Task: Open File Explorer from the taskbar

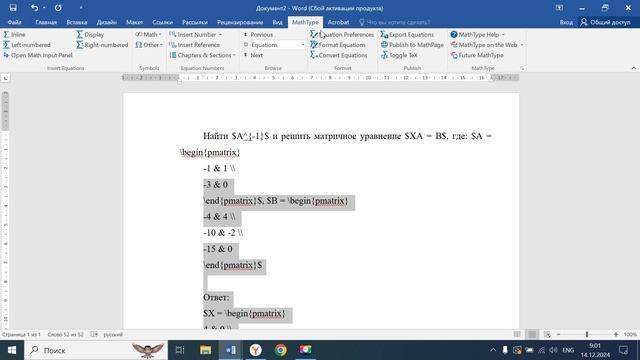Action: [205, 350]
